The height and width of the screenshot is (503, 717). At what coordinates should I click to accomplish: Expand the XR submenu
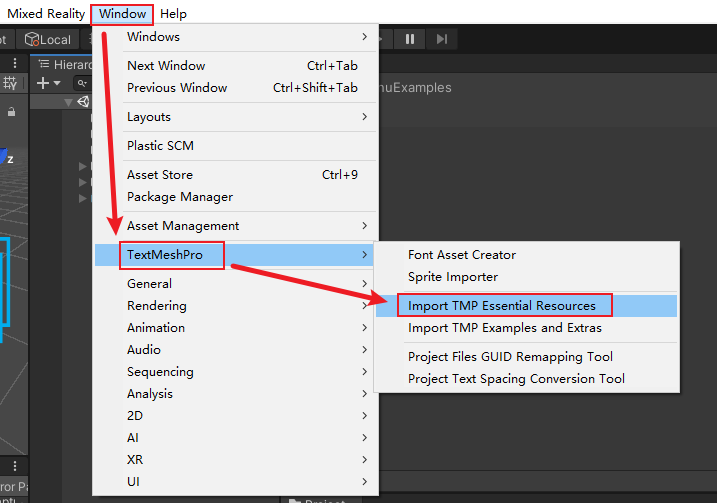235,460
